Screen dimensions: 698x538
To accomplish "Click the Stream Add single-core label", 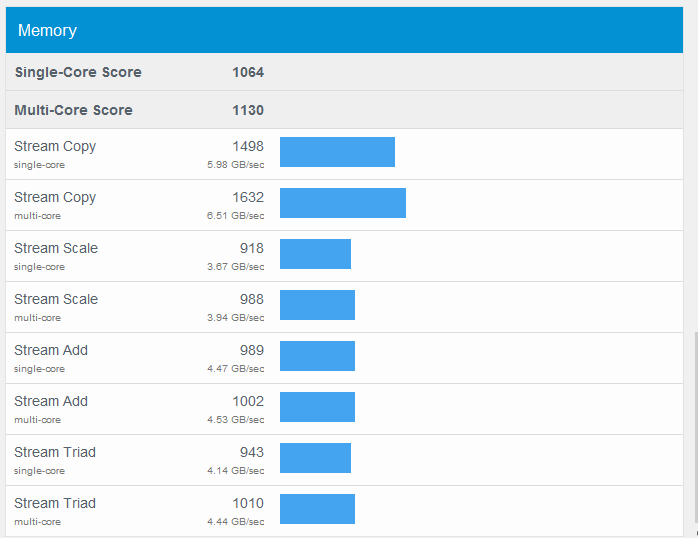I will point(51,350).
